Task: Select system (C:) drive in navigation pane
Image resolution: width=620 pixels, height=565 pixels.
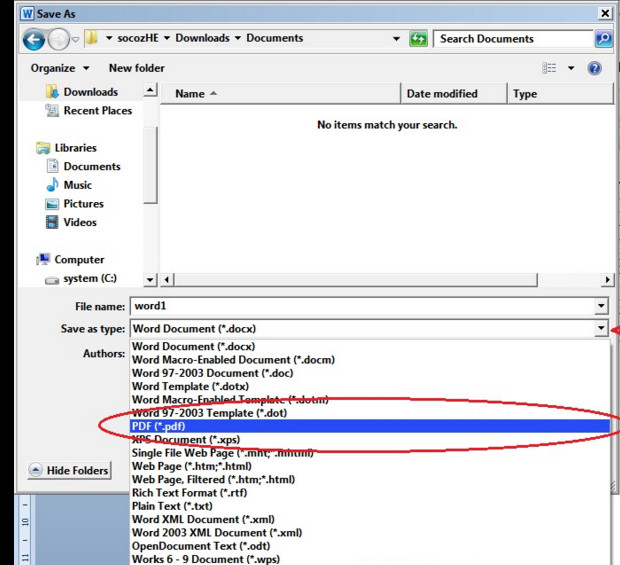Action: coord(81,278)
